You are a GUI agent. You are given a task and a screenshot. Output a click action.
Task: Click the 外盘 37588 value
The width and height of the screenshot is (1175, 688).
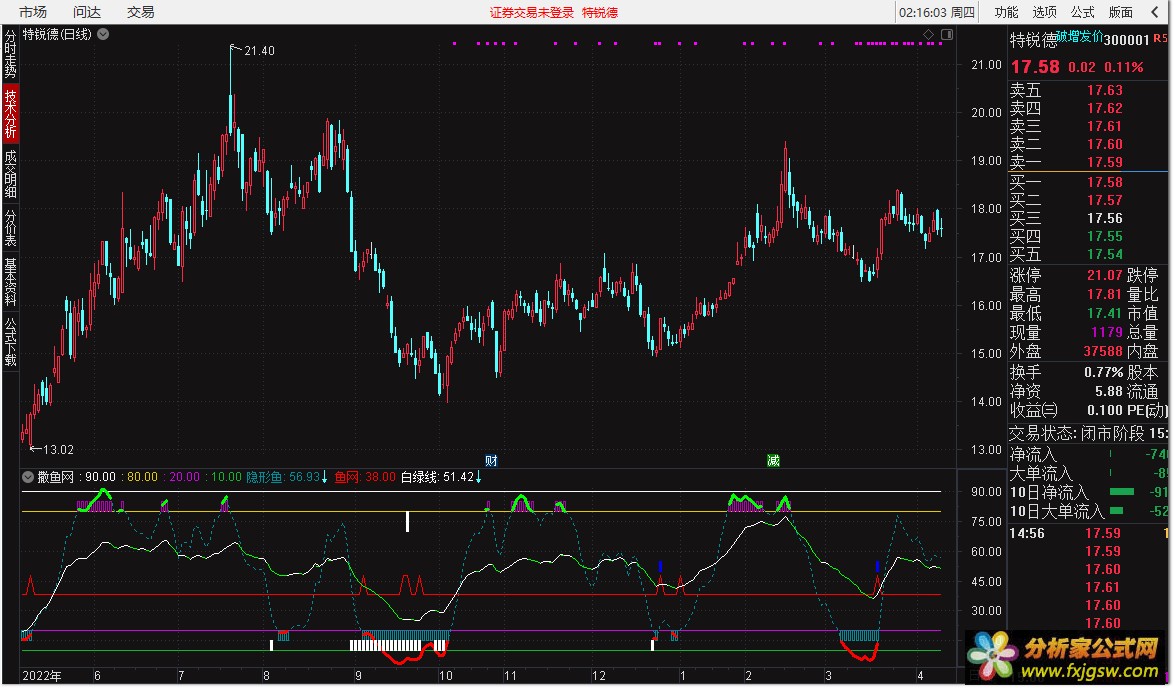(x=1103, y=351)
